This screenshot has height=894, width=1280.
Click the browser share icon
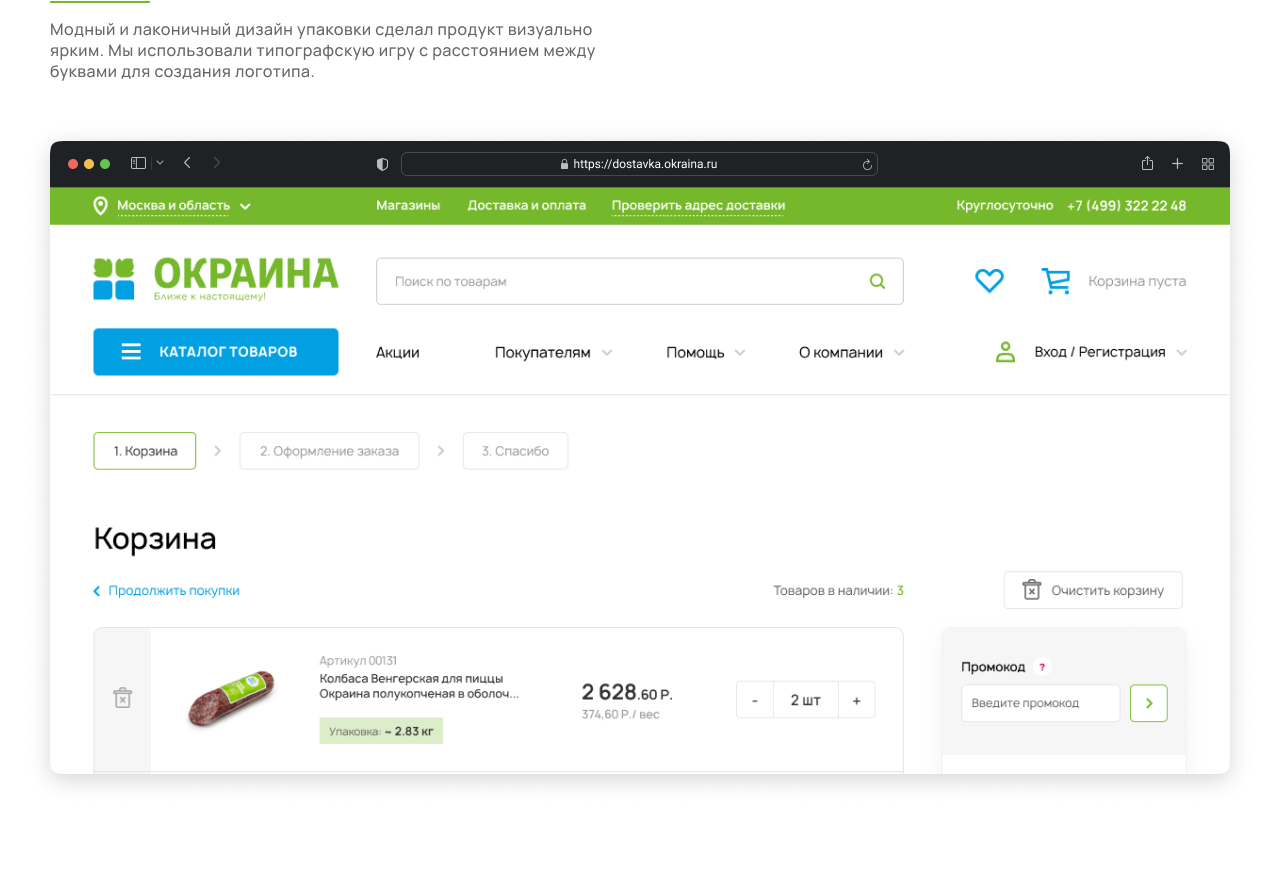(1147, 163)
